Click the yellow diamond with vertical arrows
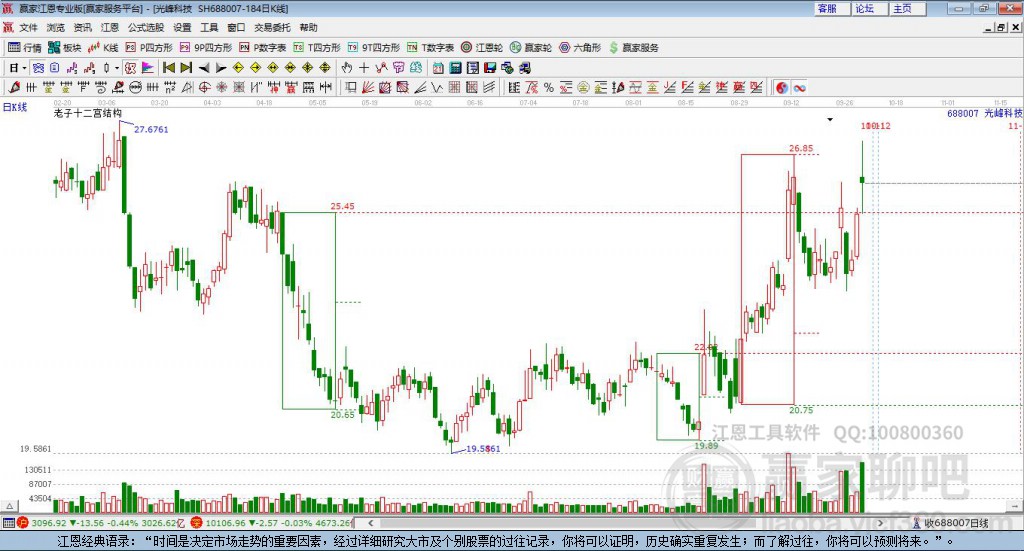Viewport: 1024px width, 551px height. (x=325, y=68)
